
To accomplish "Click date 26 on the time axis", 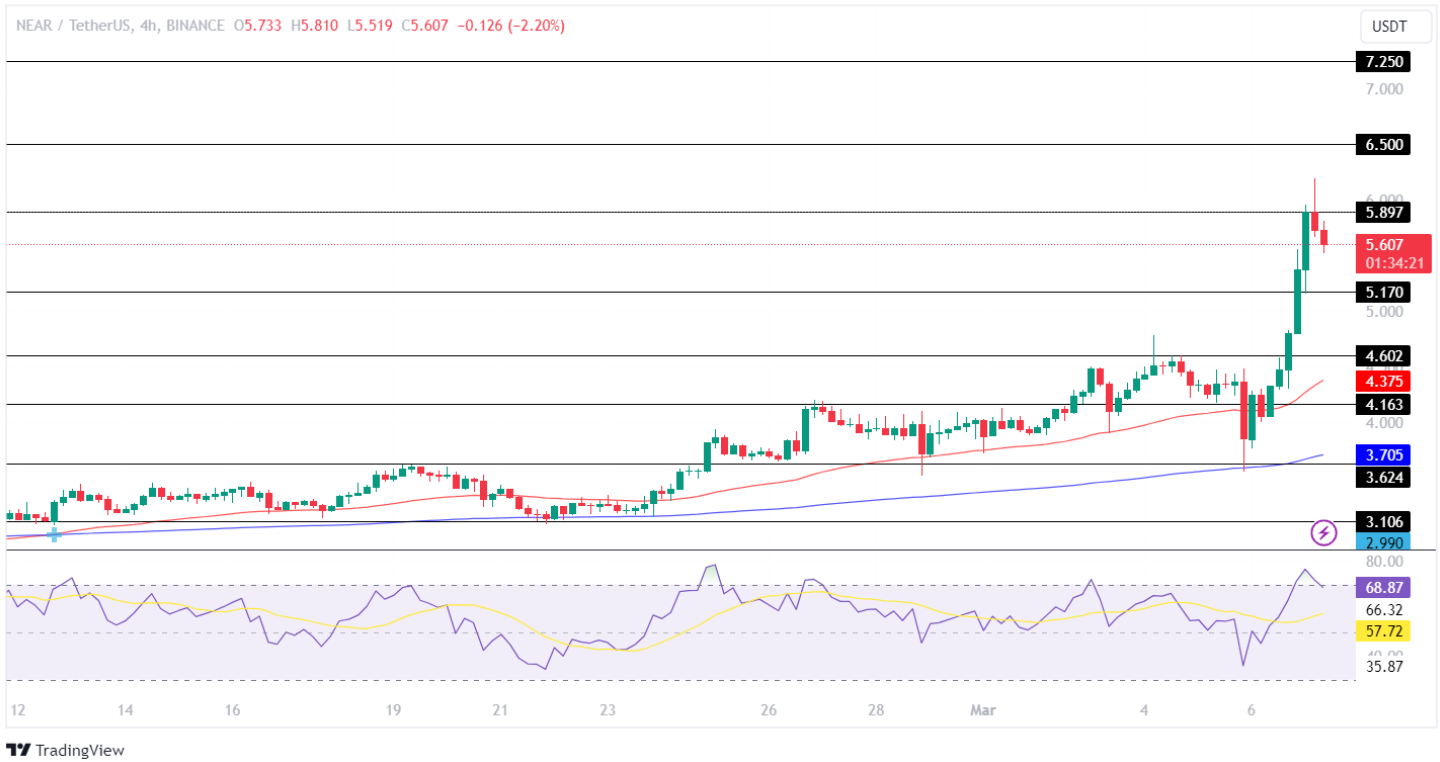I will (x=768, y=710).
